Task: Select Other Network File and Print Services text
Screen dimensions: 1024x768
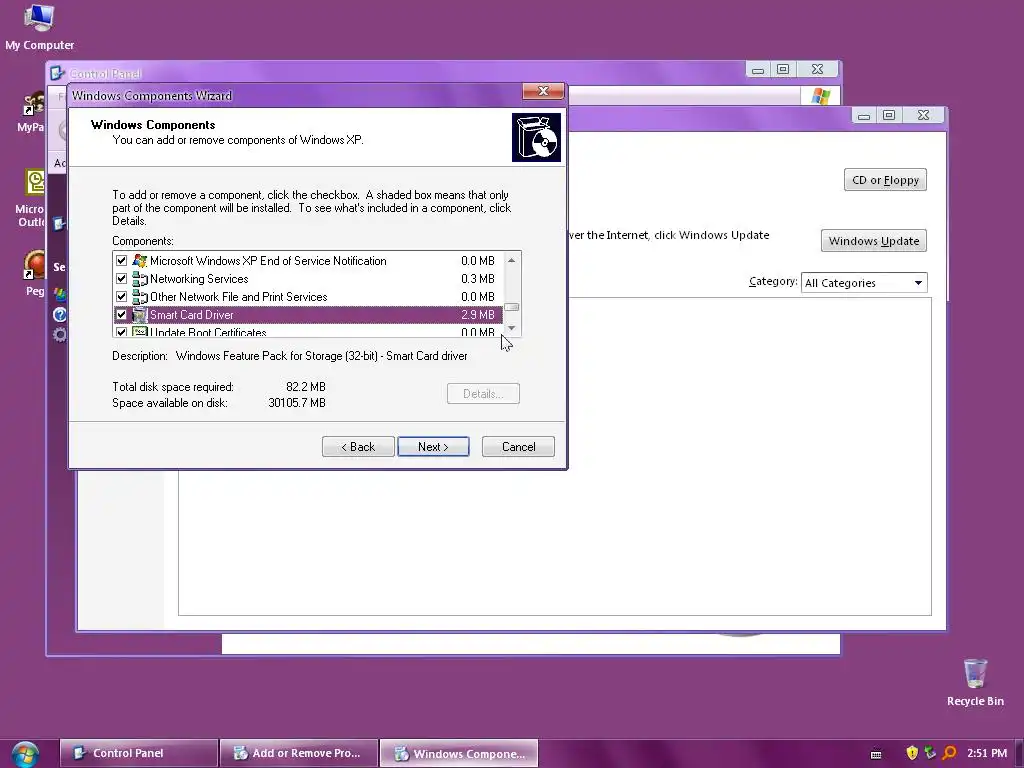Action: (238, 296)
